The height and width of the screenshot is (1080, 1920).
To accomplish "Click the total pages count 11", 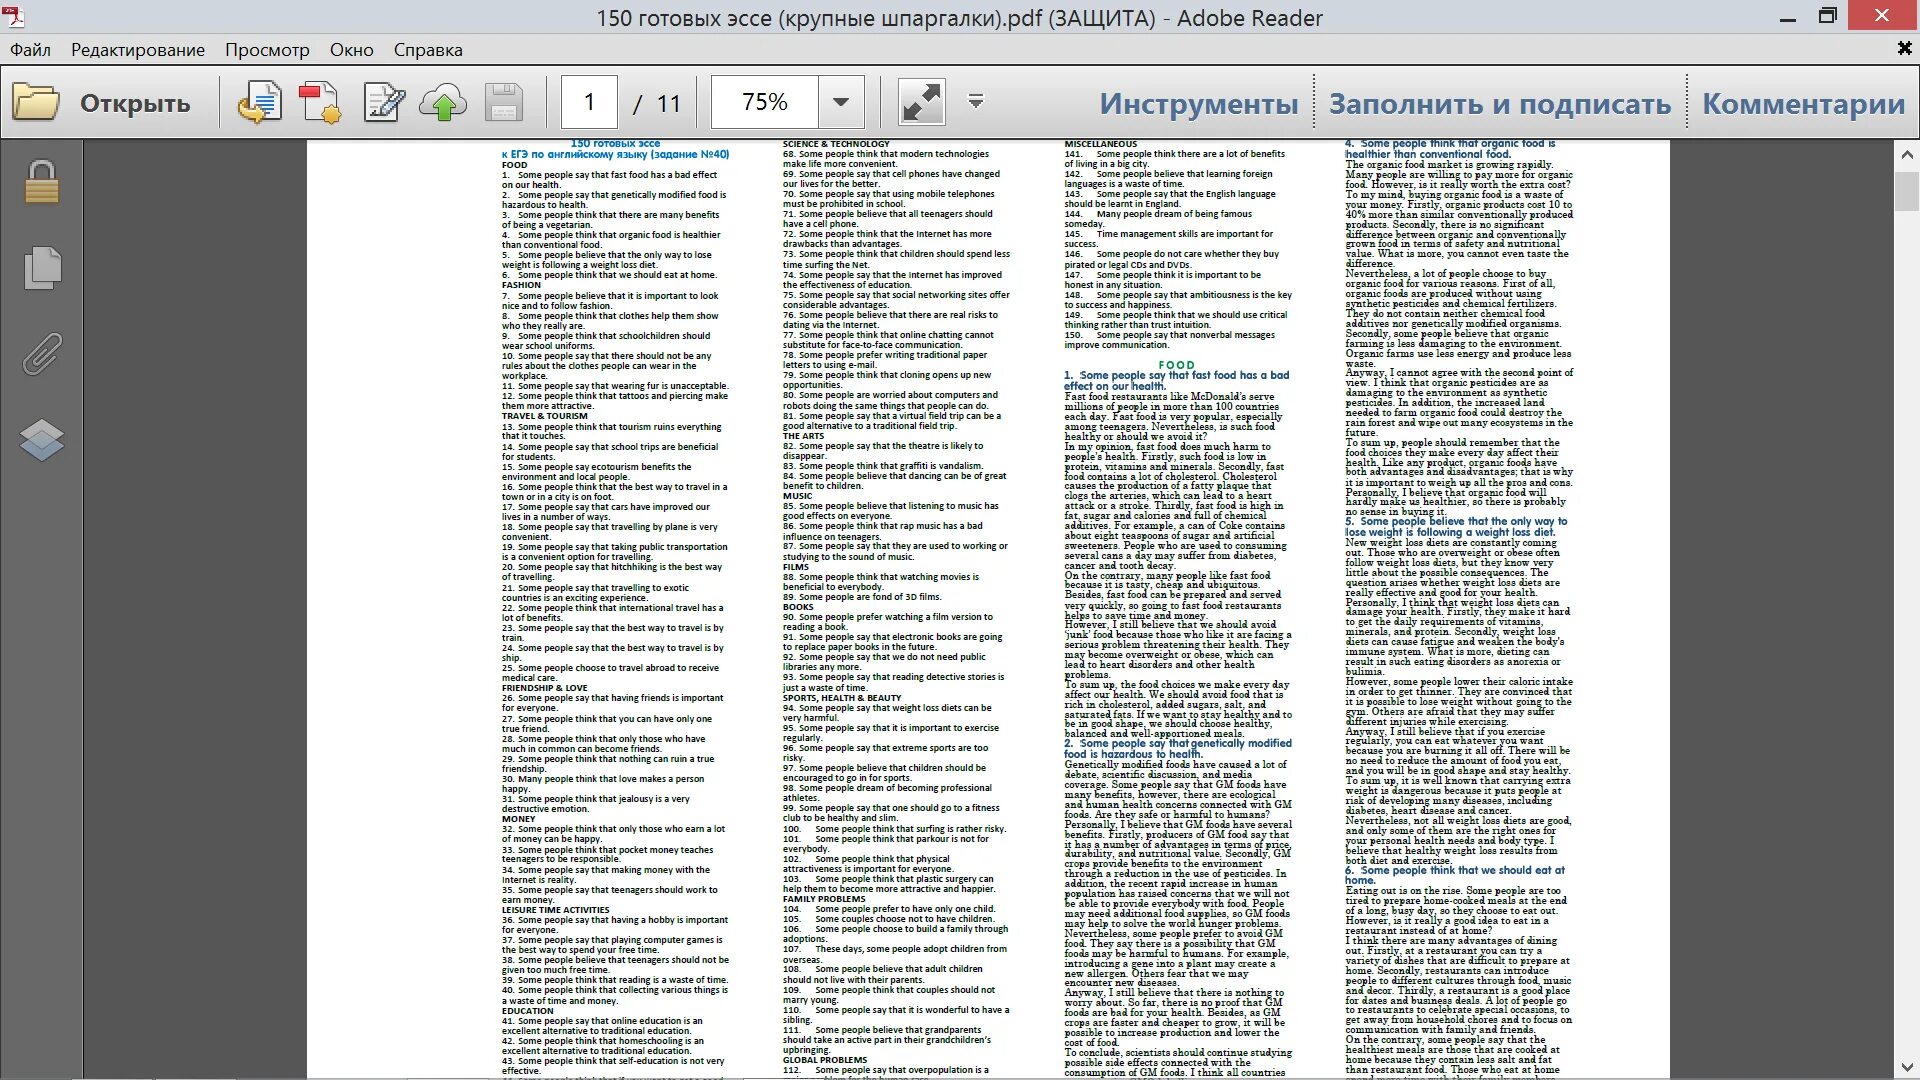I will (x=669, y=103).
